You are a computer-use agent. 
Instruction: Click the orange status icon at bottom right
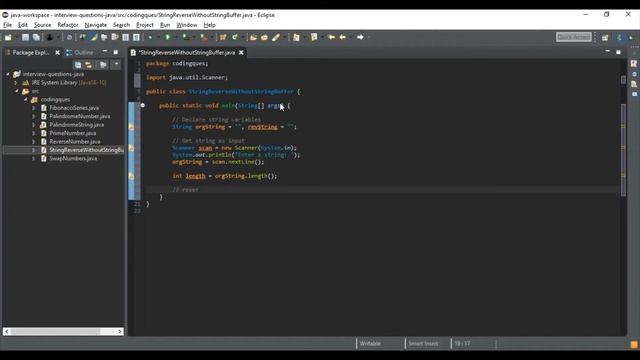[634, 344]
